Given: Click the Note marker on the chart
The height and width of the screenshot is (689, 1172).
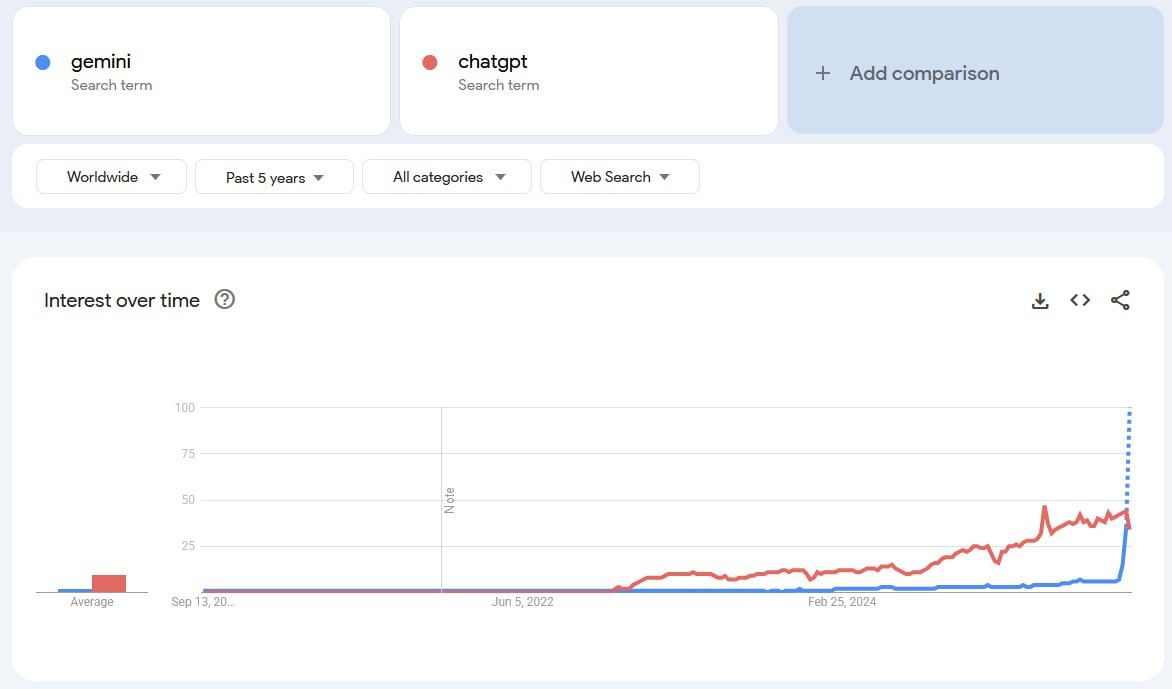Looking at the screenshot, I should tap(449, 500).
